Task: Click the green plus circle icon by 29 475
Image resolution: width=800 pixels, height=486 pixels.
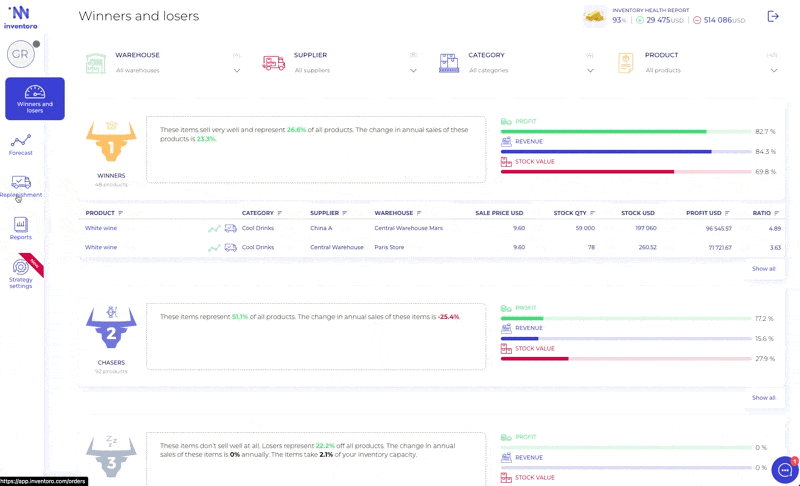Action: click(640, 20)
